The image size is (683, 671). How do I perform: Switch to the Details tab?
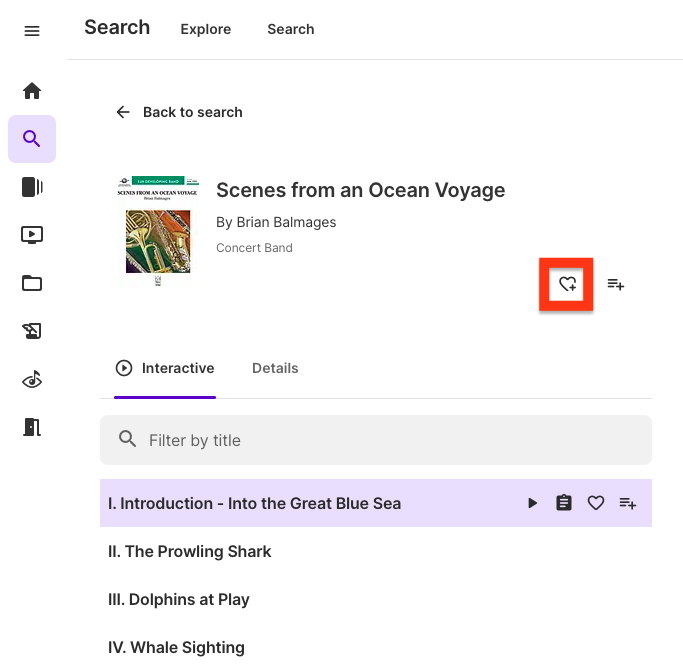coord(275,368)
